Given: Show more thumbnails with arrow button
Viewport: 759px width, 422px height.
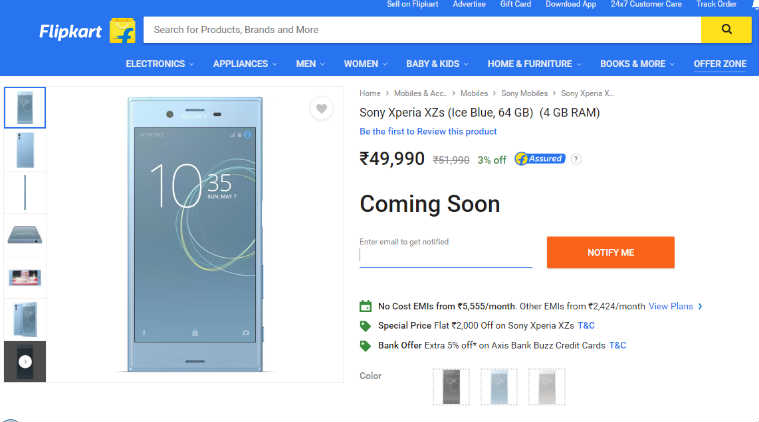Looking at the screenshot, I should point(25,362).
